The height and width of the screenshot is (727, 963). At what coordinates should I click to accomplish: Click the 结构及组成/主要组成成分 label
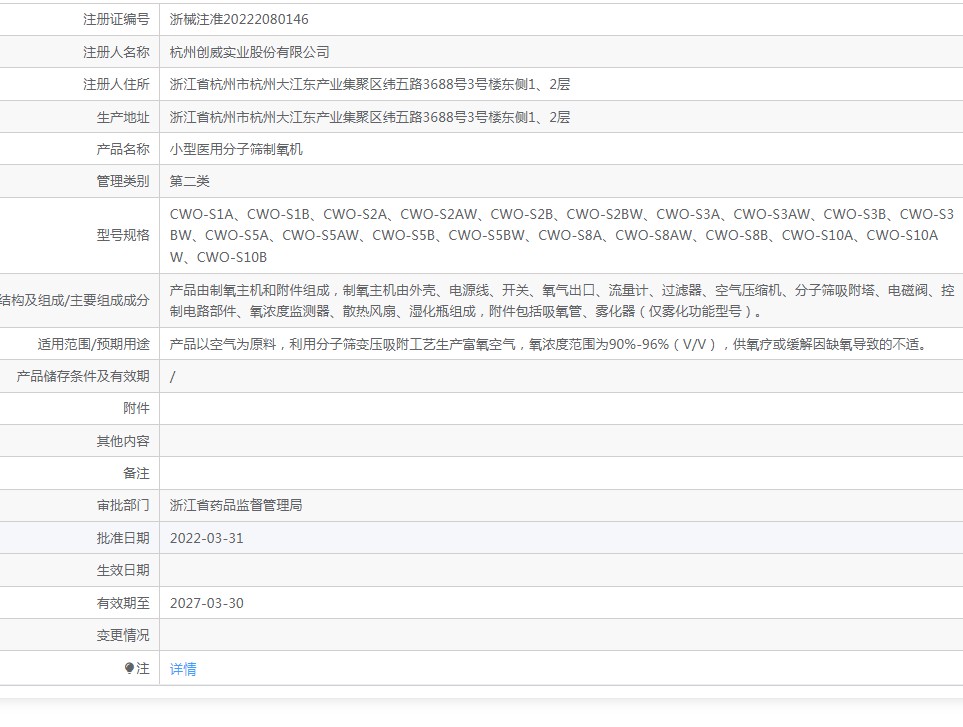[74, 300]
